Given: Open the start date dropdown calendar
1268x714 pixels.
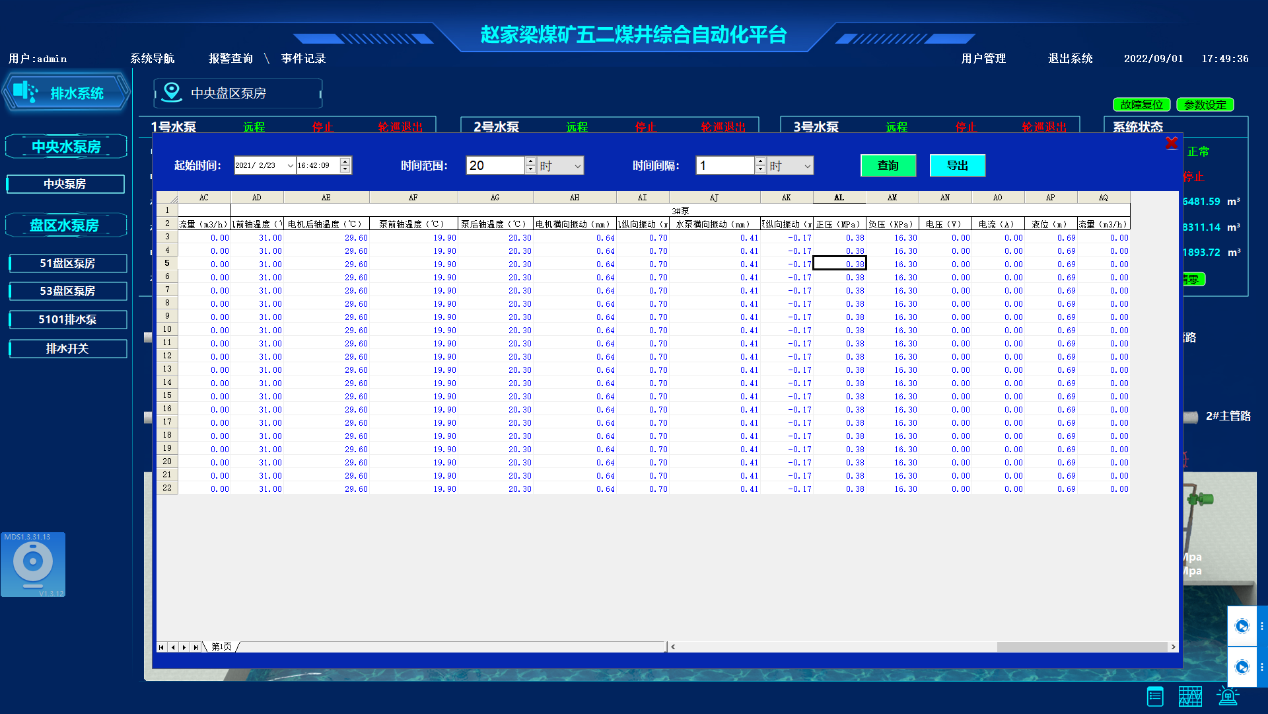Looking at the screenshot, I should [290, 166].
